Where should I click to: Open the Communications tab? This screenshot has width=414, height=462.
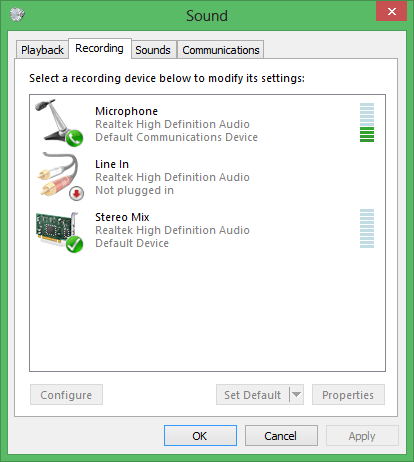[x=221, y=50]
